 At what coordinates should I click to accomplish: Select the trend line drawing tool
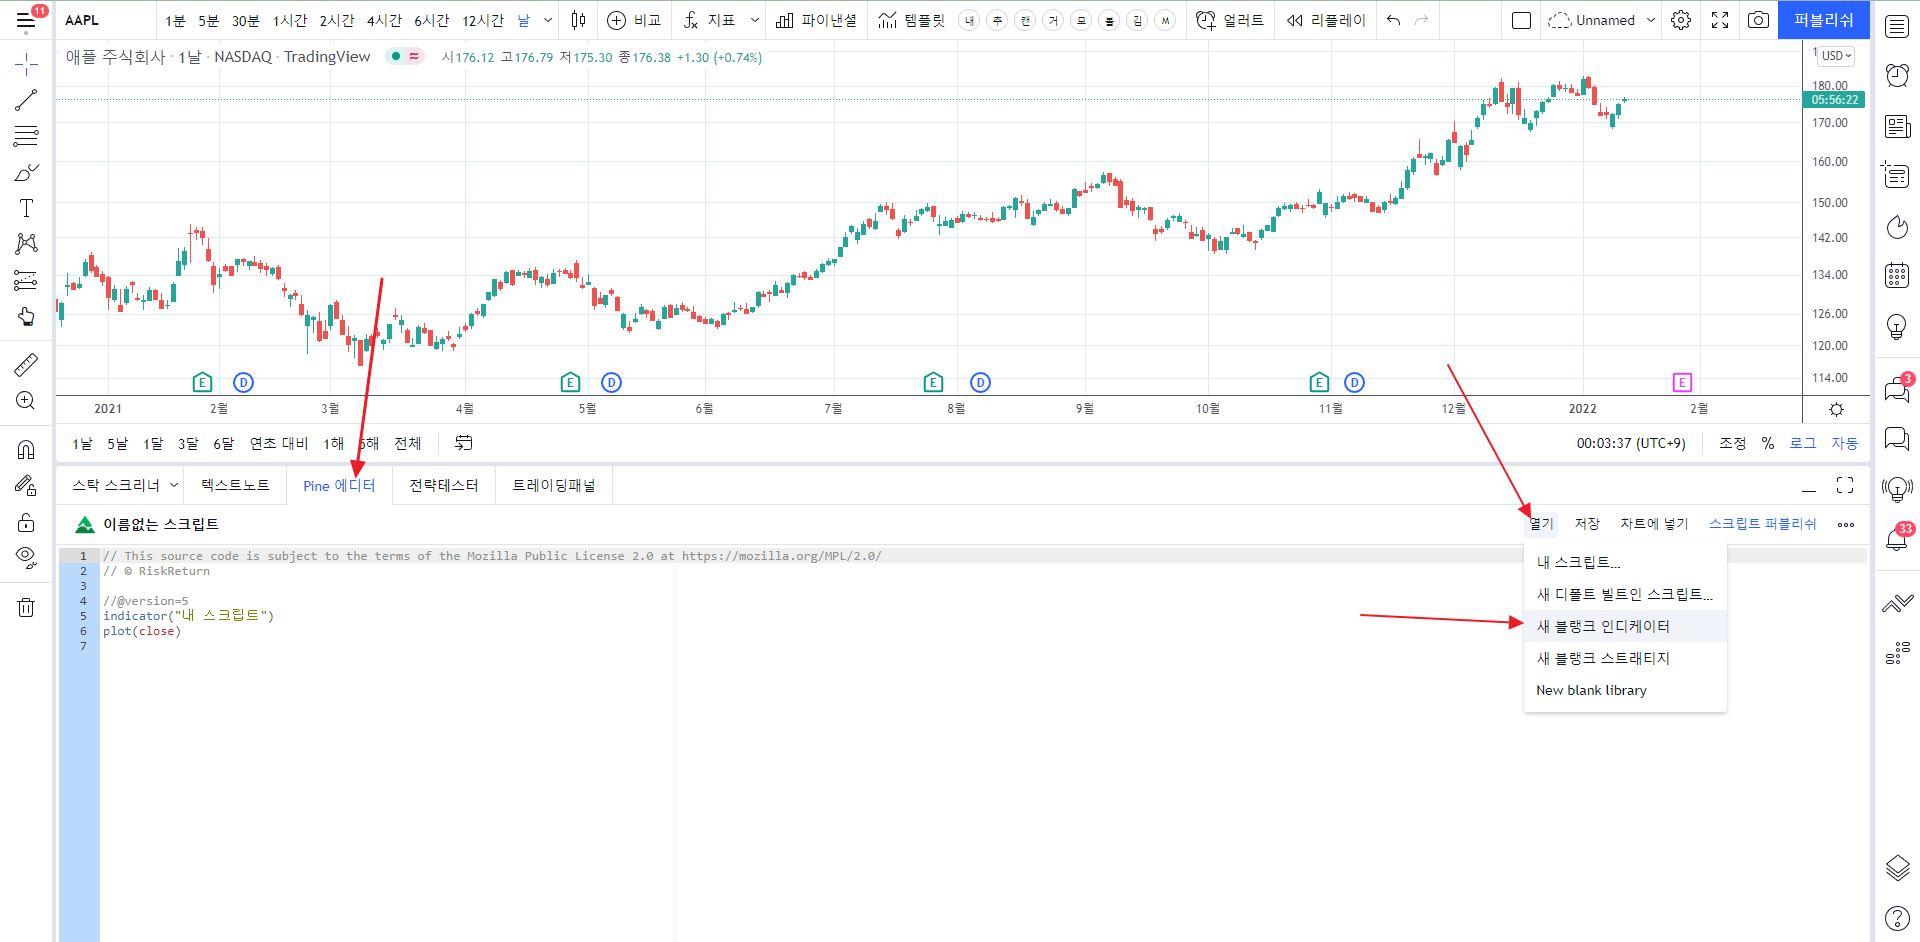click(26, 100)
